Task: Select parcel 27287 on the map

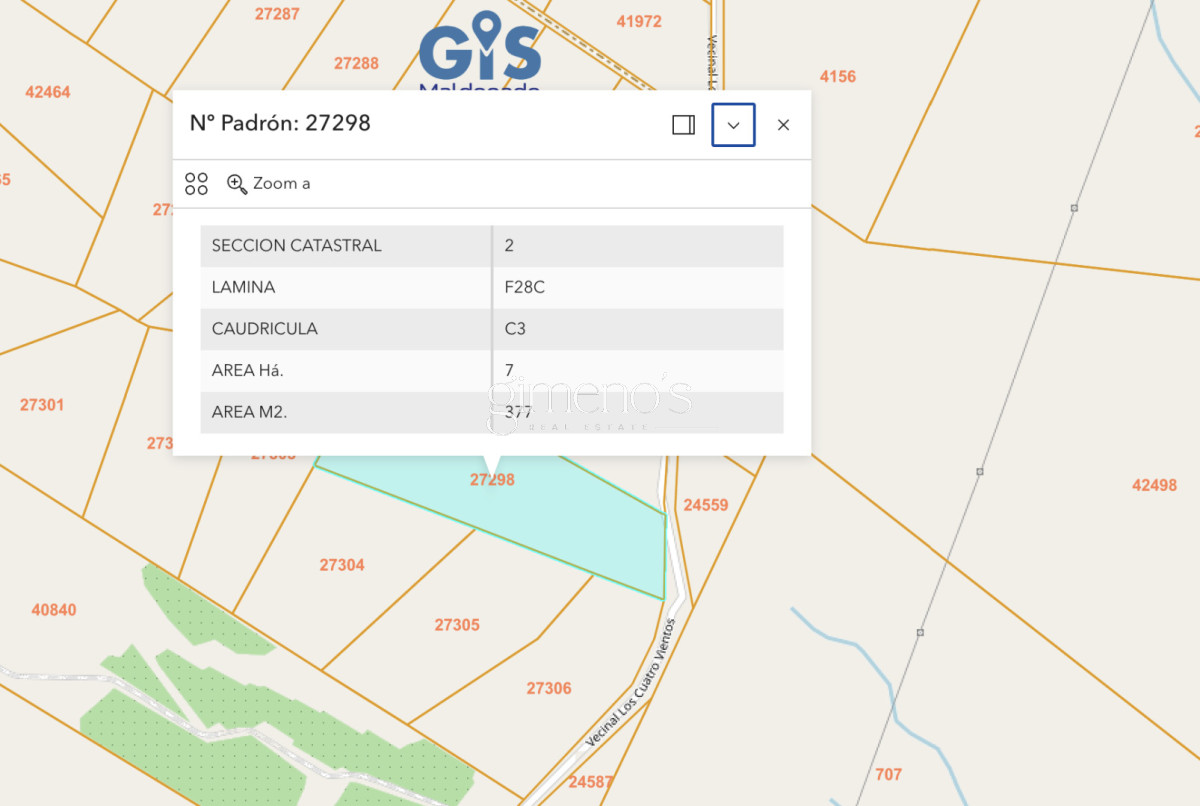Action: coord(277,14)
